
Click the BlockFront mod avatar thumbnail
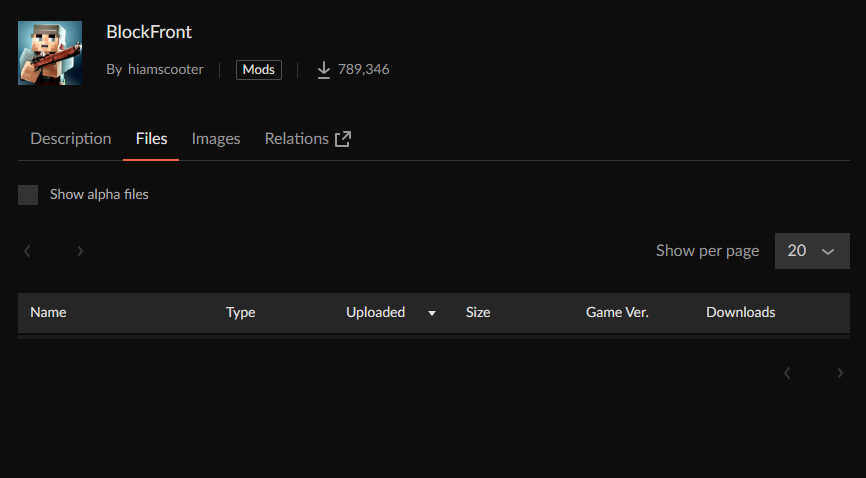click(50, 53)
